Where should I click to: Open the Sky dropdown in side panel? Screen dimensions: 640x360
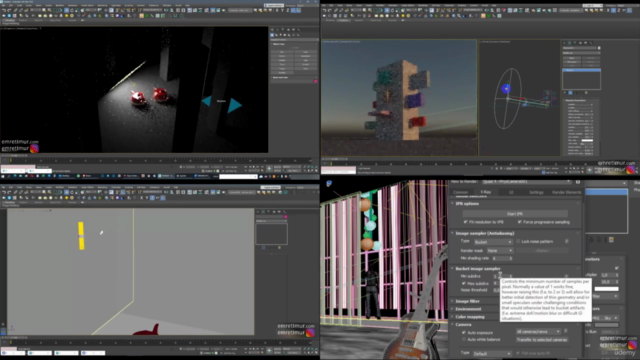click(x=606, y=318)
